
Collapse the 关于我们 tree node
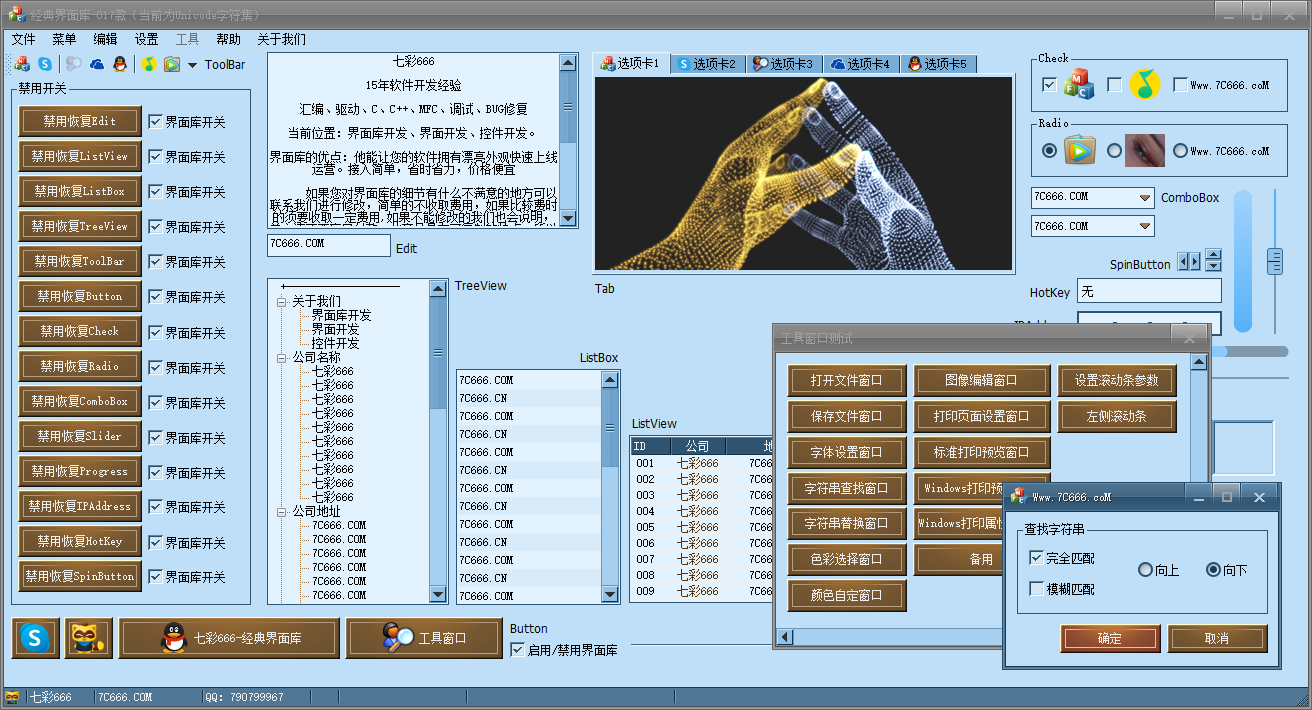click(x=282, y=301)
